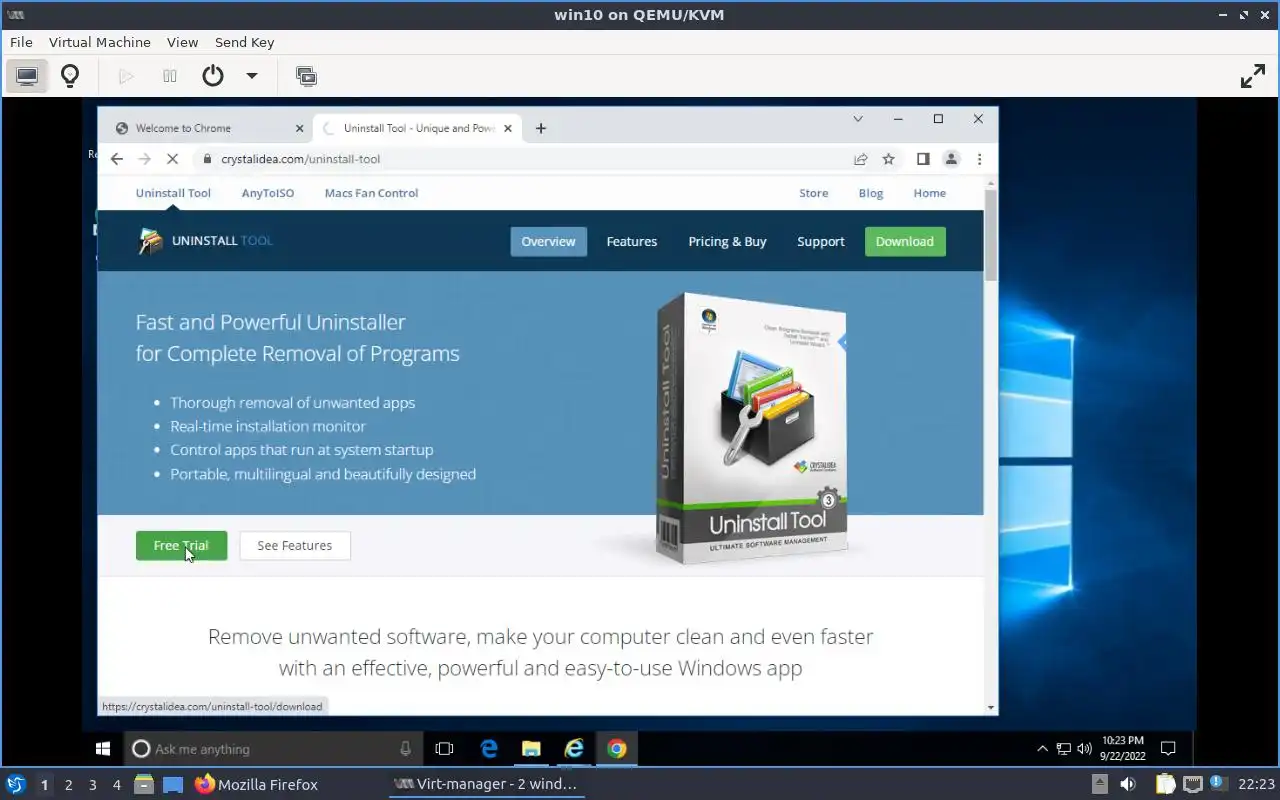
Task: Open Windows Task View
Action: [x=445, y=748]
